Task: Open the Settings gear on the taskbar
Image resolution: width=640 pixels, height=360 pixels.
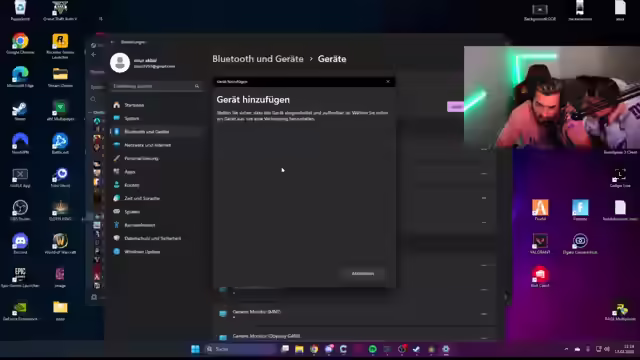Action: click(x=446, y=349)
